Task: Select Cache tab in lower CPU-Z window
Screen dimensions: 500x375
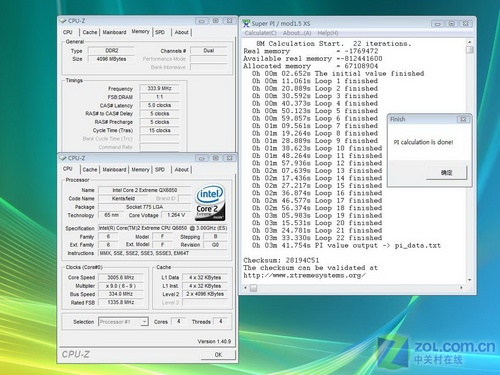Action: (x=90, y=170)
